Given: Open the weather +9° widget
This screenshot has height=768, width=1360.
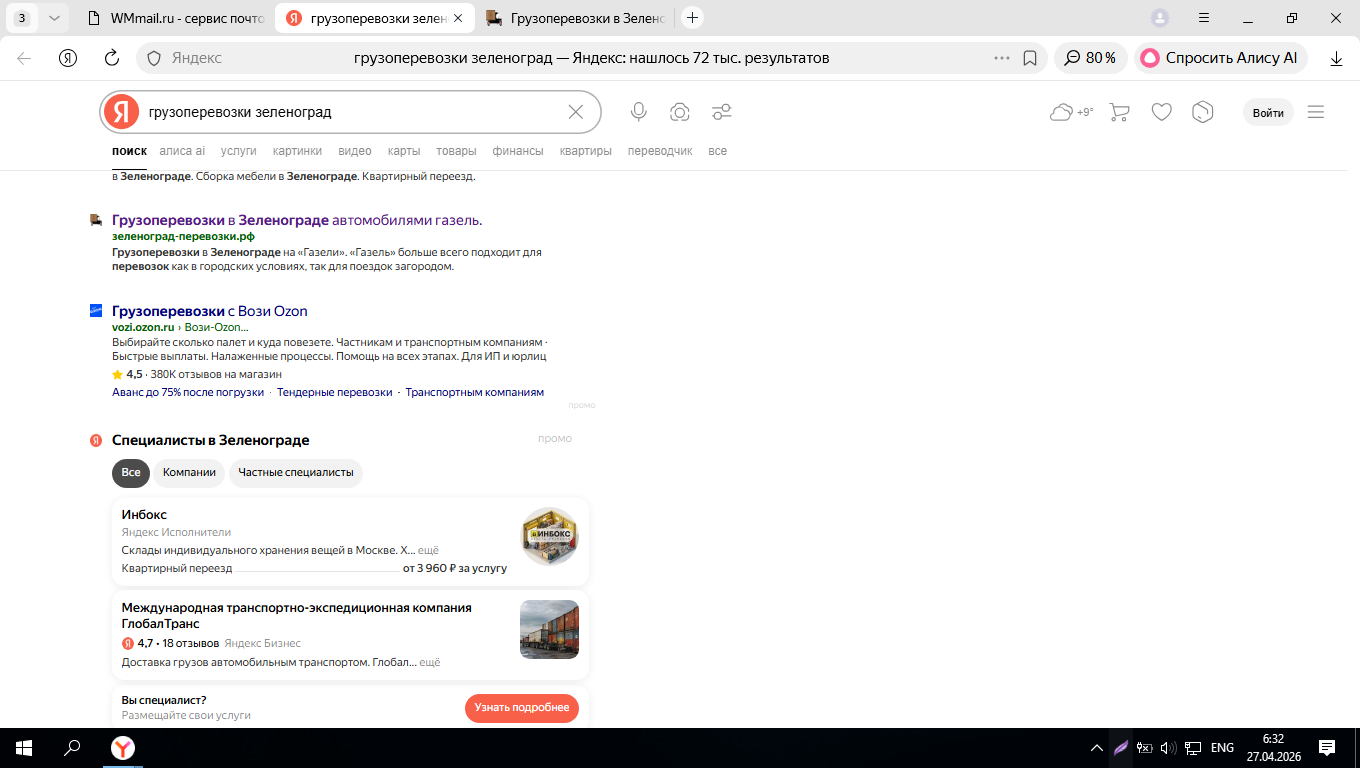Looking at the screenshot, I should [x=1072, y=112].
